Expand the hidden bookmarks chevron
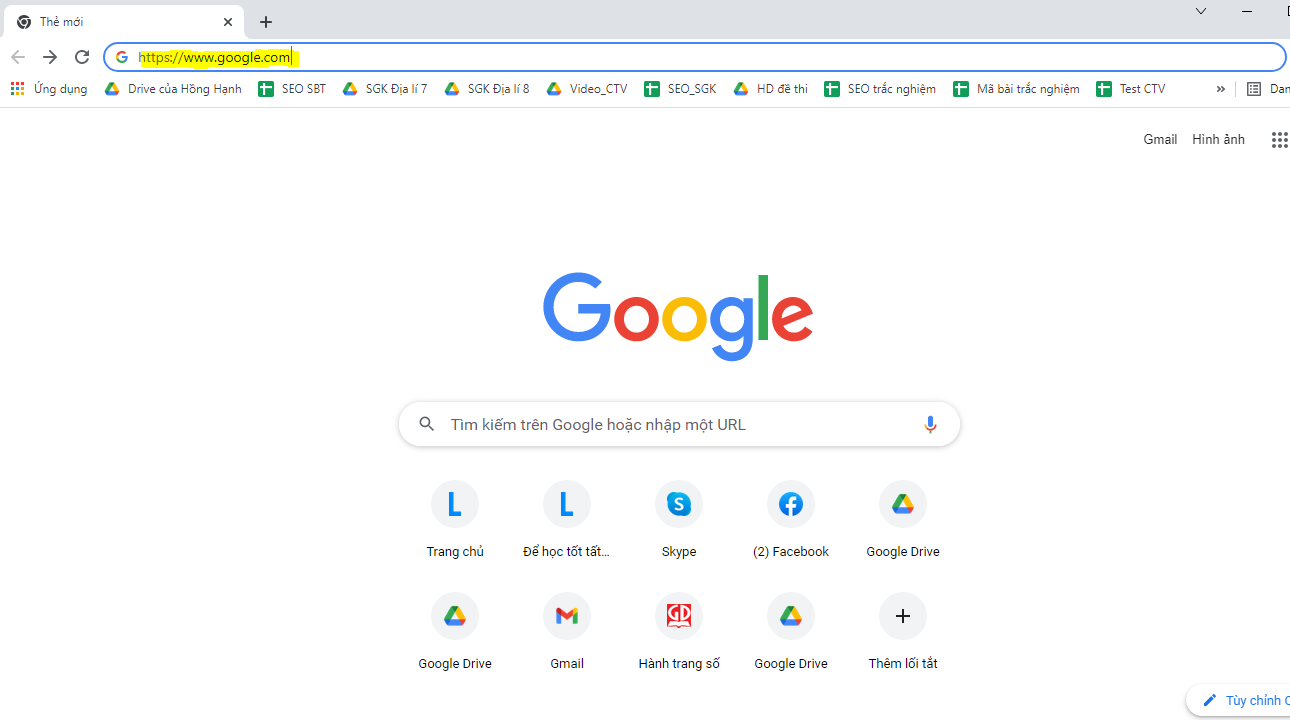 1220,89
